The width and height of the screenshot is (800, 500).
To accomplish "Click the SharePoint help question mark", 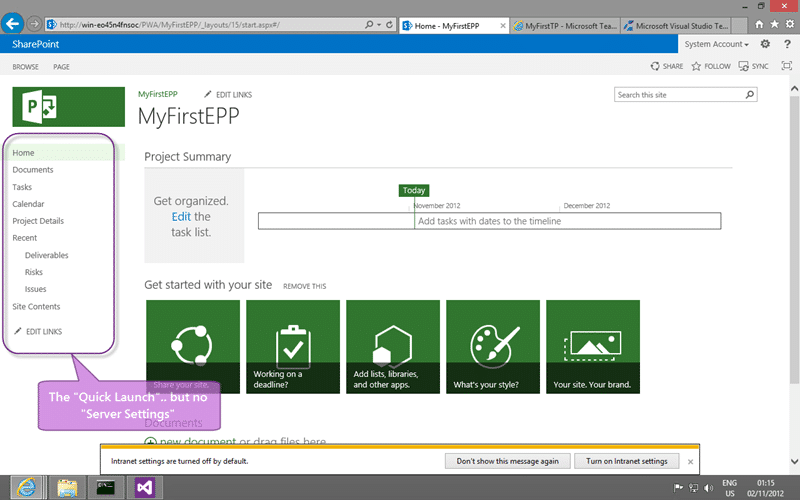I will pos(787,44).
